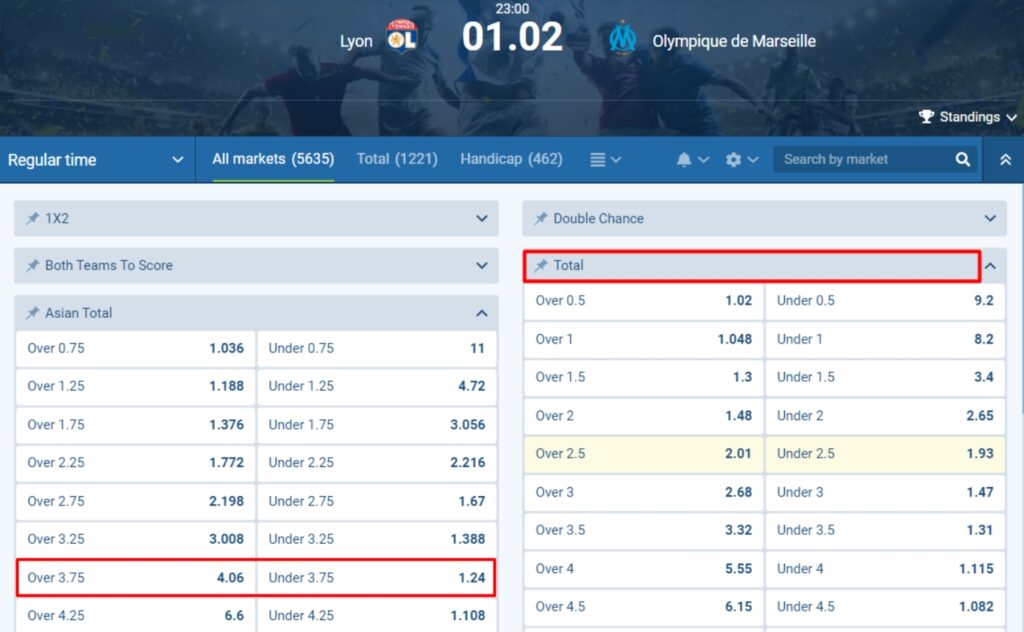Open the settings gear icon
This screenshot has height=632, width=1024.
[x=734, y=160]
